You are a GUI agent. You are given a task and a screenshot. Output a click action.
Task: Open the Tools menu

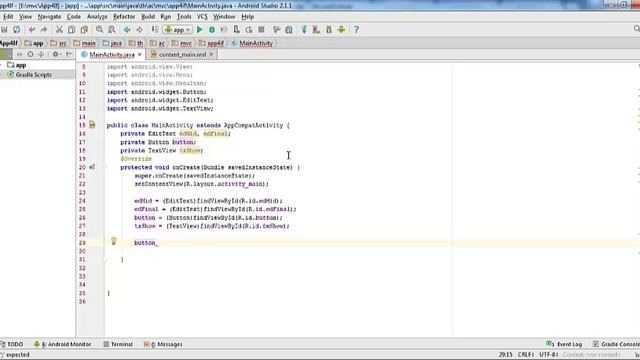coord(184,17)
